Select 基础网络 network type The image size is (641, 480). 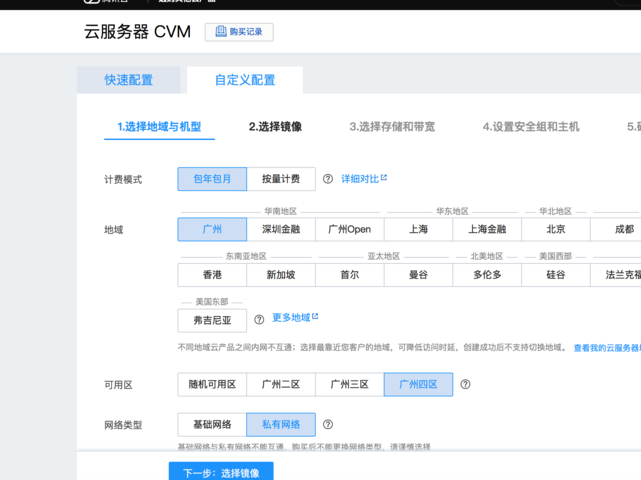(x=212, y=424)
